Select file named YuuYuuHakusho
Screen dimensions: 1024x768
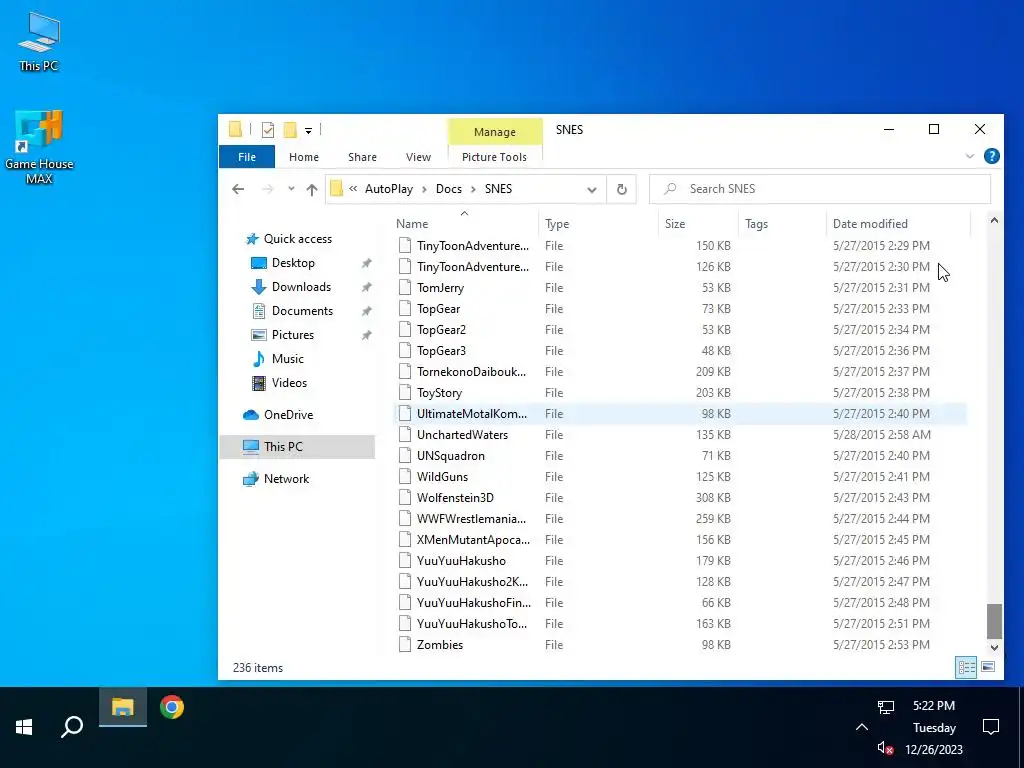461,561
